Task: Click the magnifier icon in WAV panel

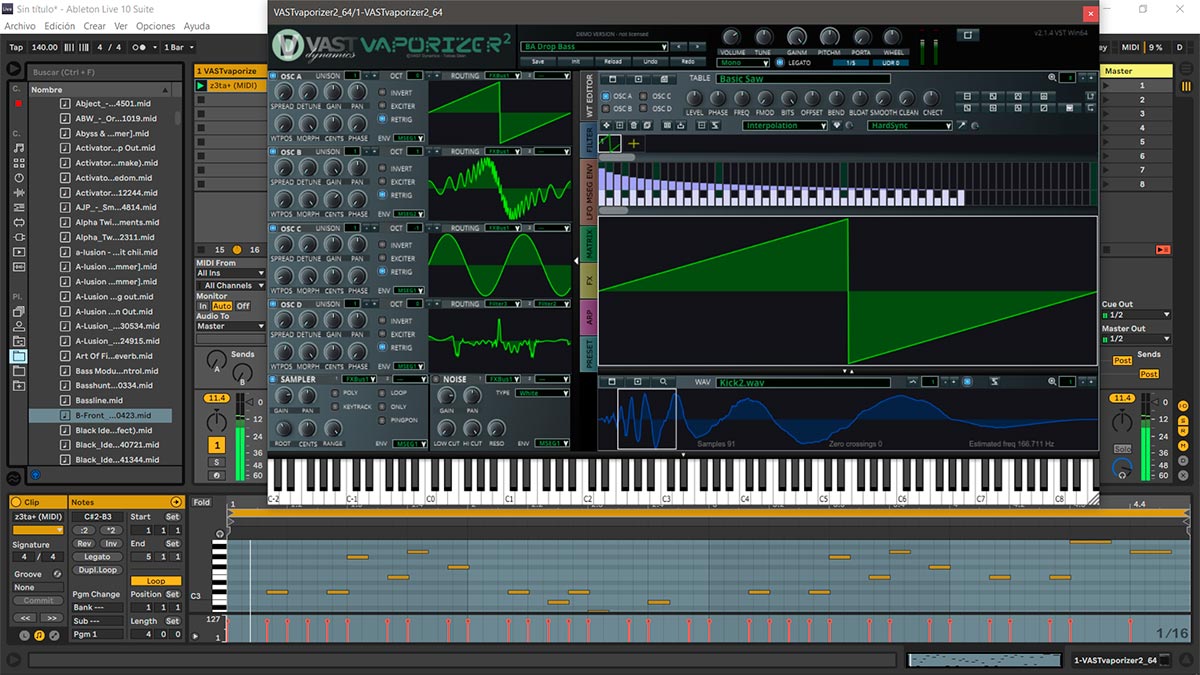Action: (663, 382)
